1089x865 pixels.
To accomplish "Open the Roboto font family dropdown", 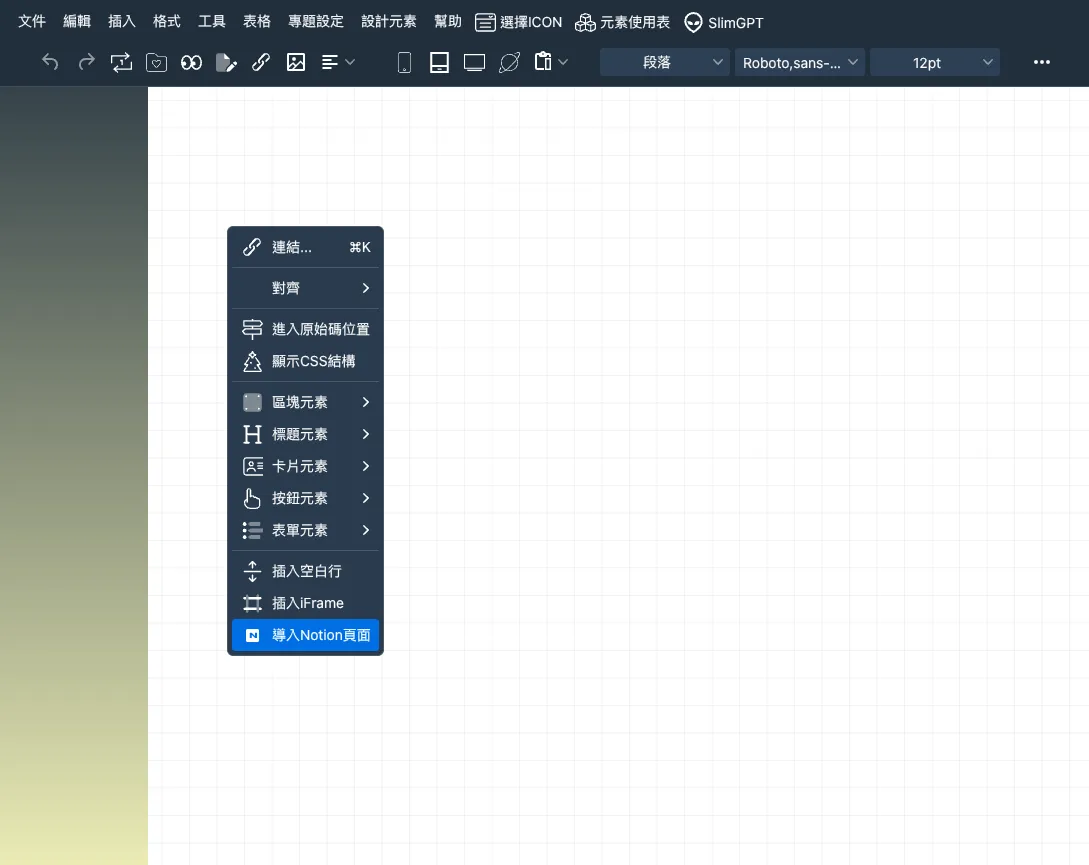I will click(x=800, y=62).
